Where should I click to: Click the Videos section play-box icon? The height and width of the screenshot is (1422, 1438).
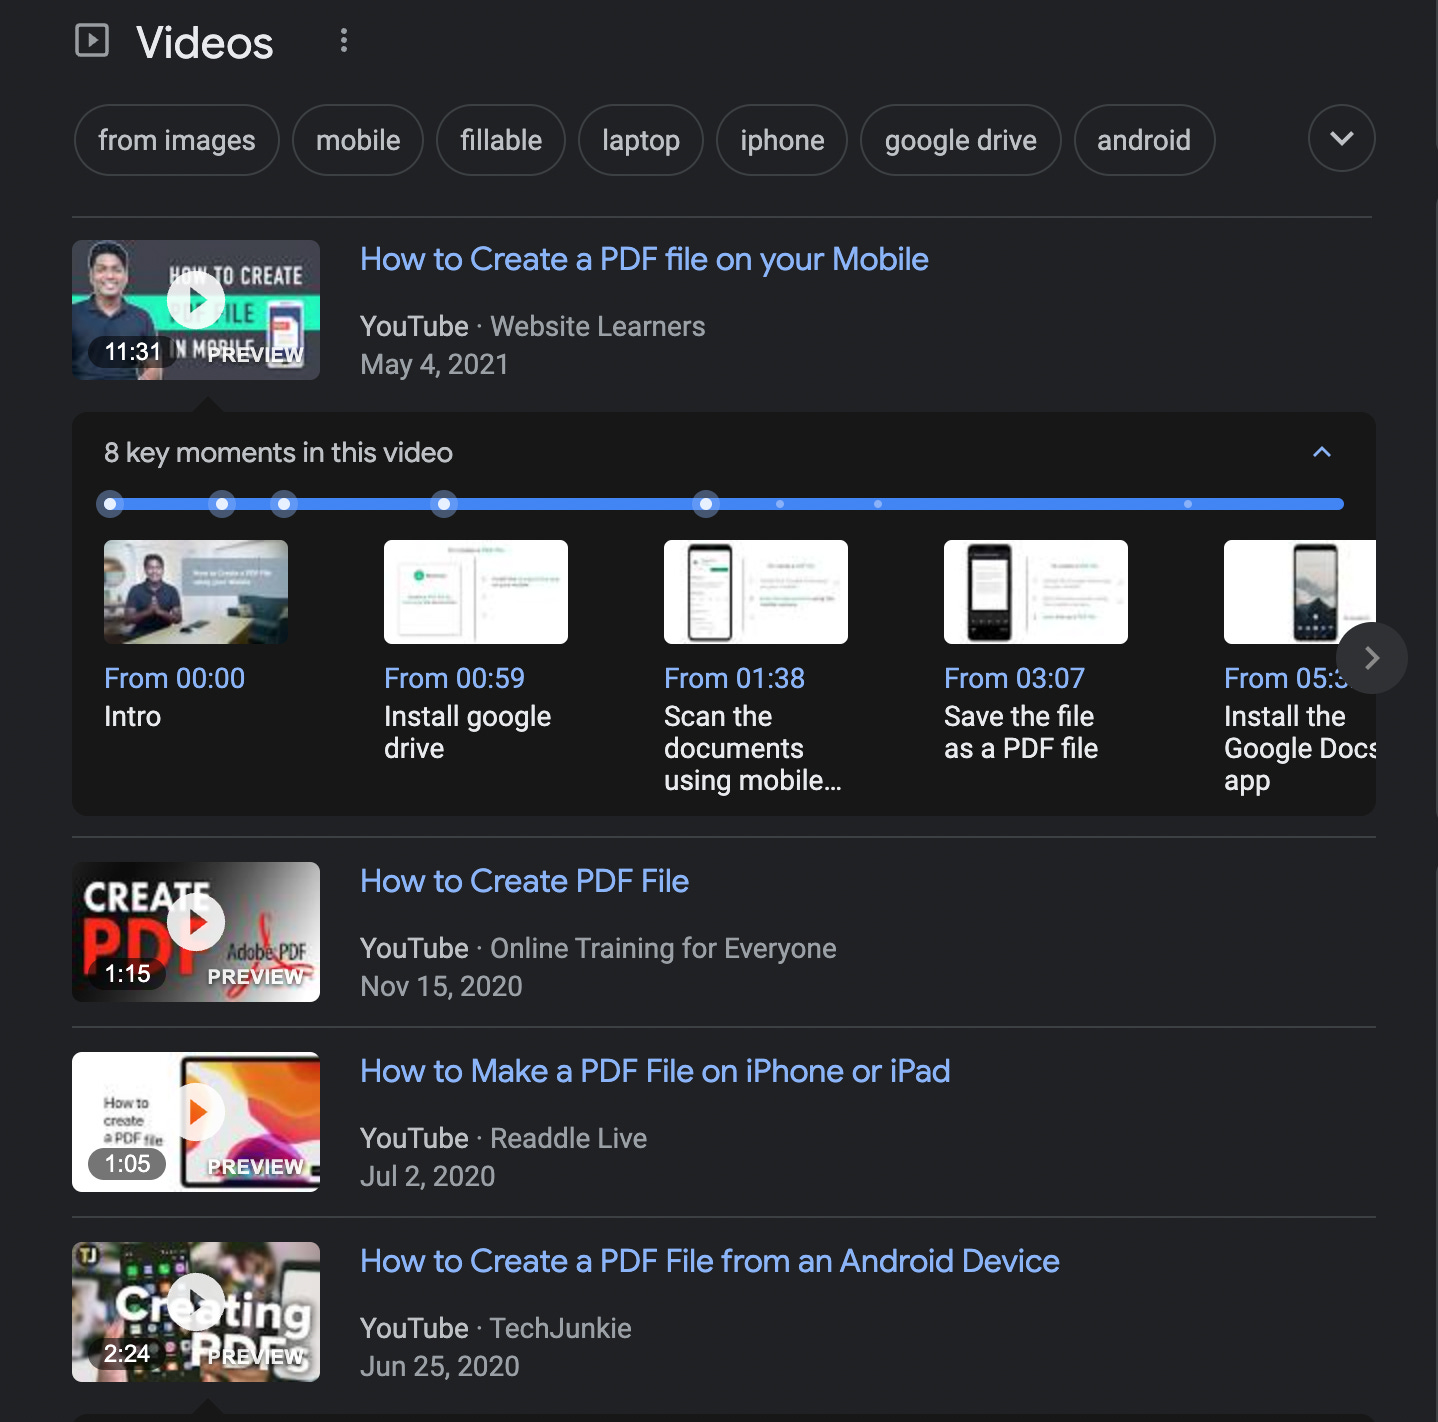[x=92, y=41]
